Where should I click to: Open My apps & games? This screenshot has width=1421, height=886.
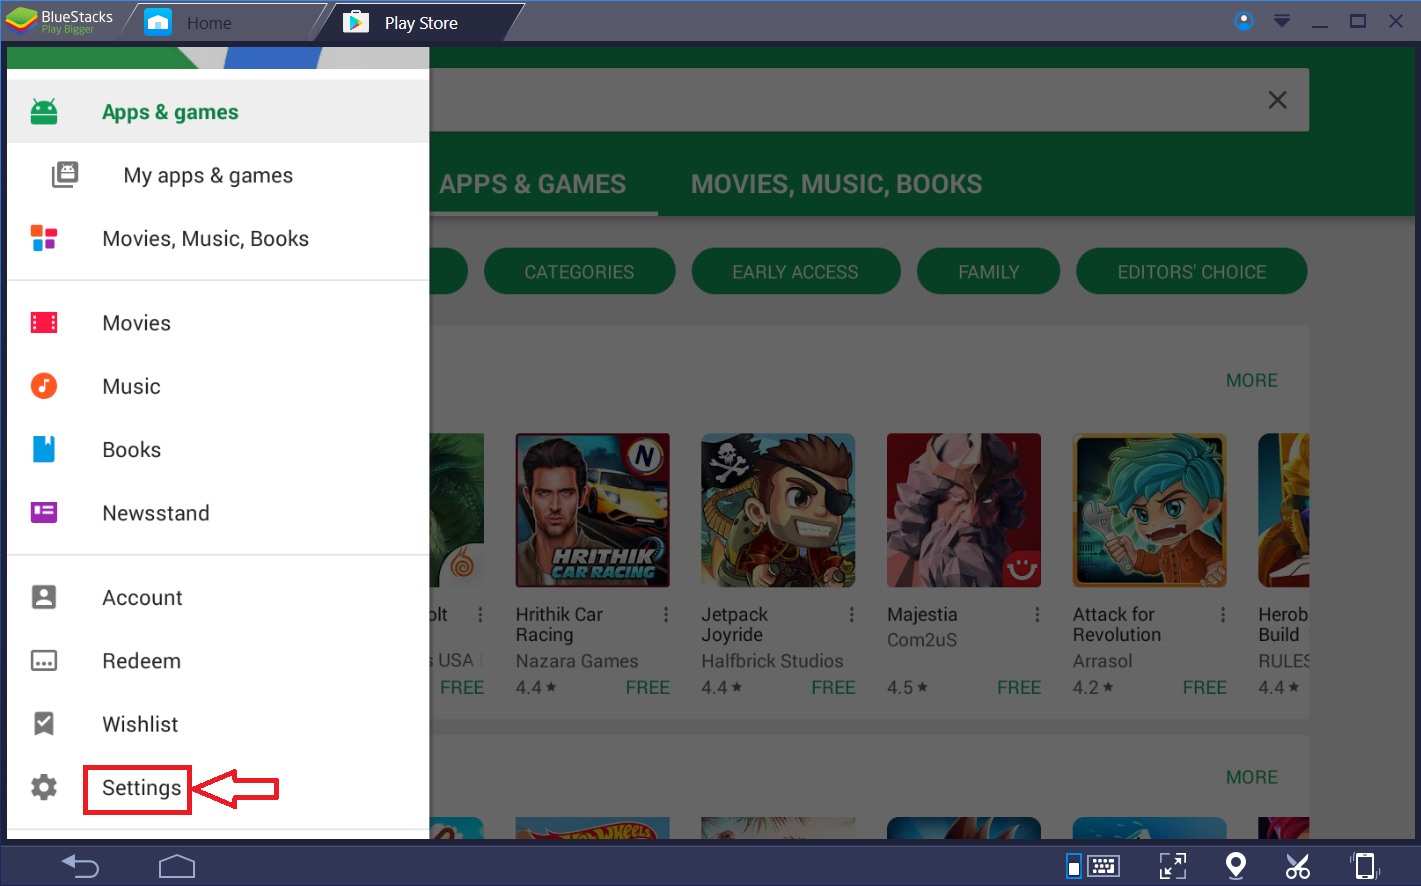pos(218,175)
